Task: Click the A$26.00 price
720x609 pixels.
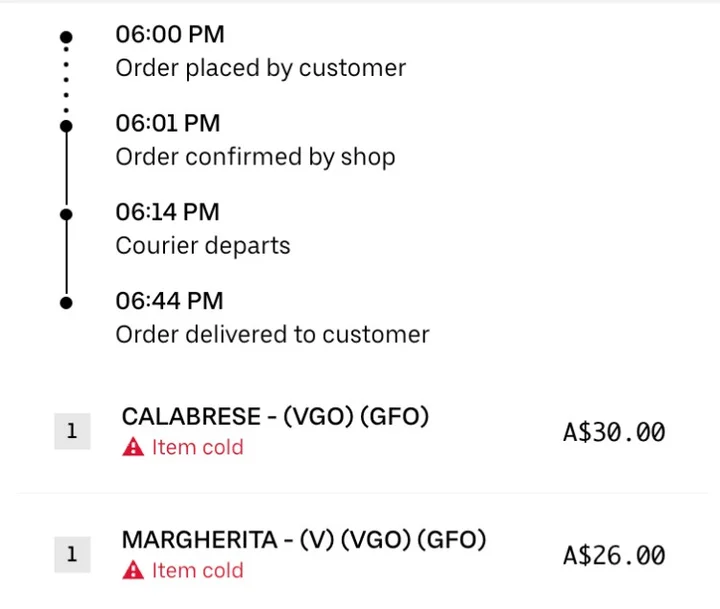Action: pyautogui.click(x=614, y=555)
